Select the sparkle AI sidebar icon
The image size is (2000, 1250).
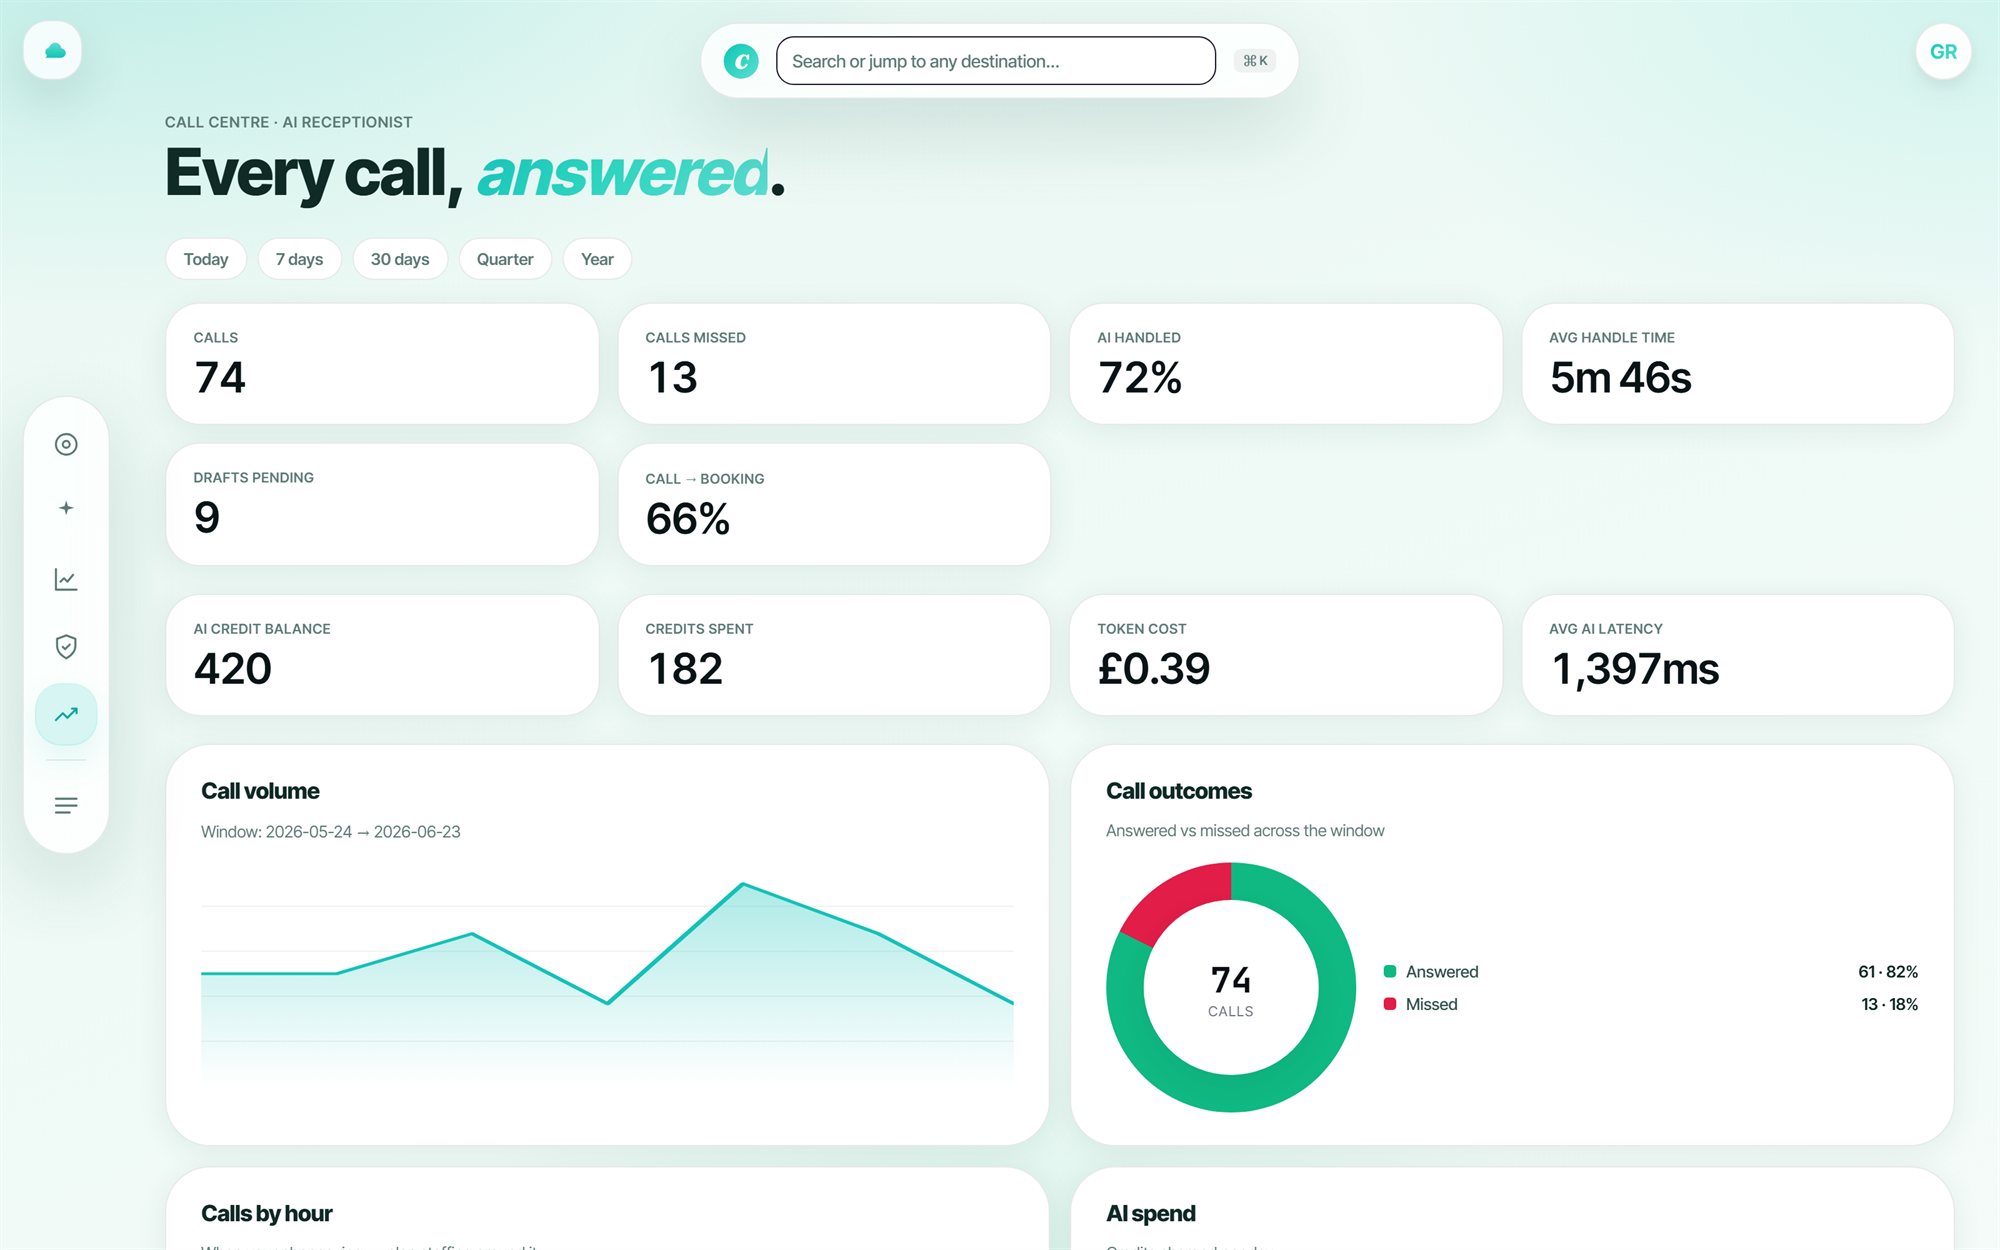pyautogui.click(x=66, y=508)
